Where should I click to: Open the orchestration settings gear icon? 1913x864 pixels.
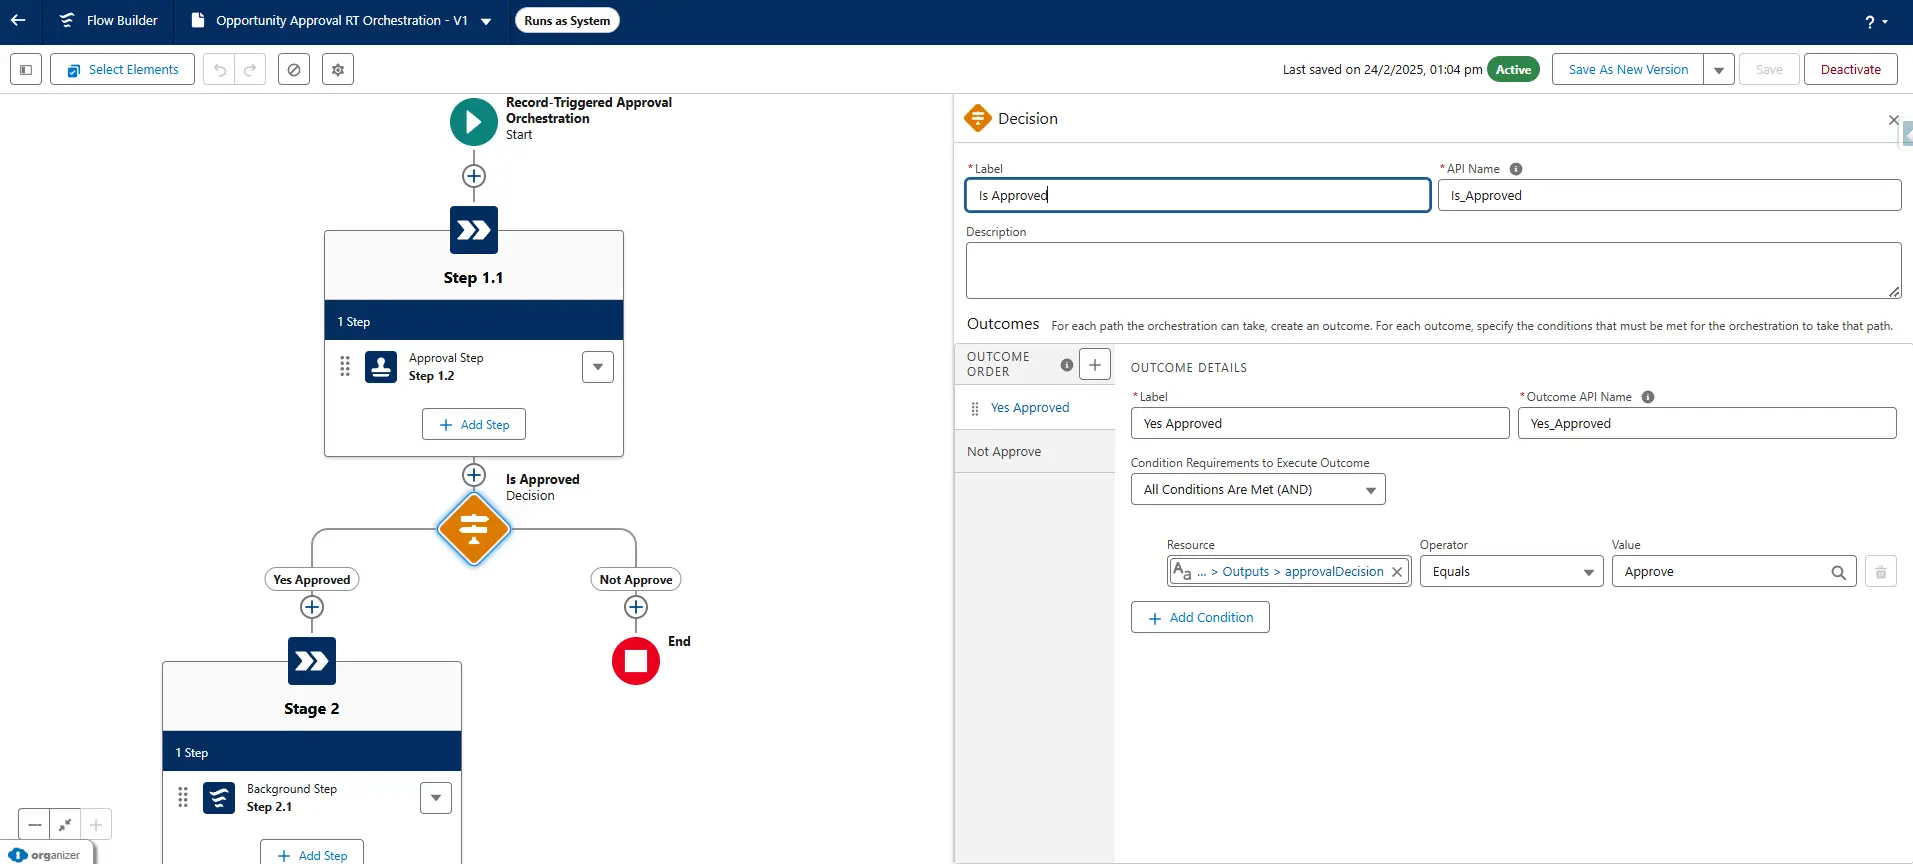(338, 70)
